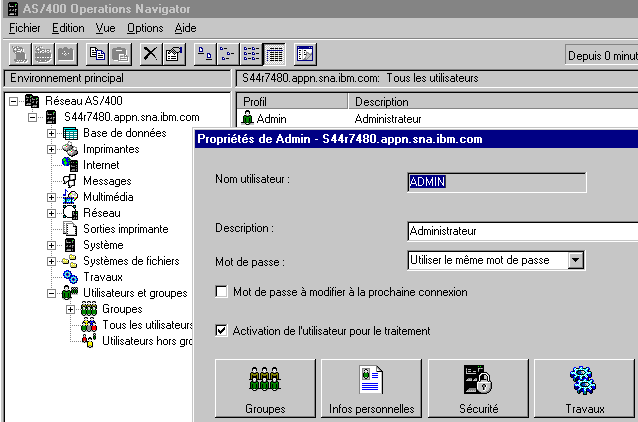Click the Groupes button in dialog
638x422 pixels.
pyautogui.click(x=265, y=388)
